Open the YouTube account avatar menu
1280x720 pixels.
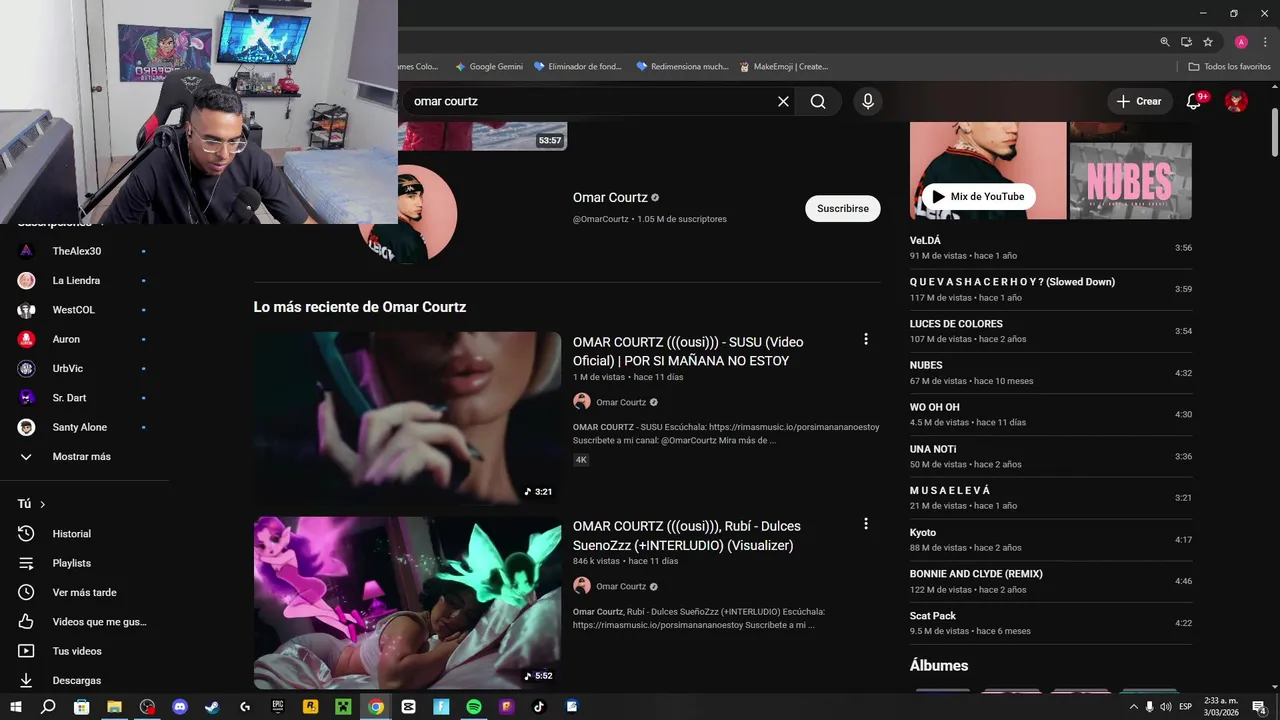pyautogui.click(x=1237, y=101)
